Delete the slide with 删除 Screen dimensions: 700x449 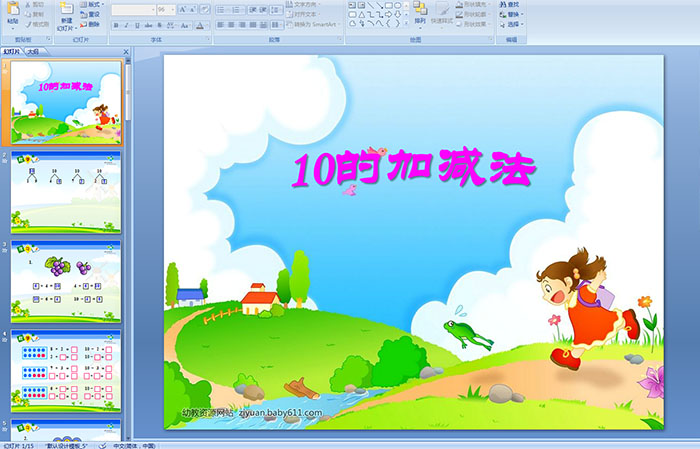pyautogui.click(x=90, y=24)
